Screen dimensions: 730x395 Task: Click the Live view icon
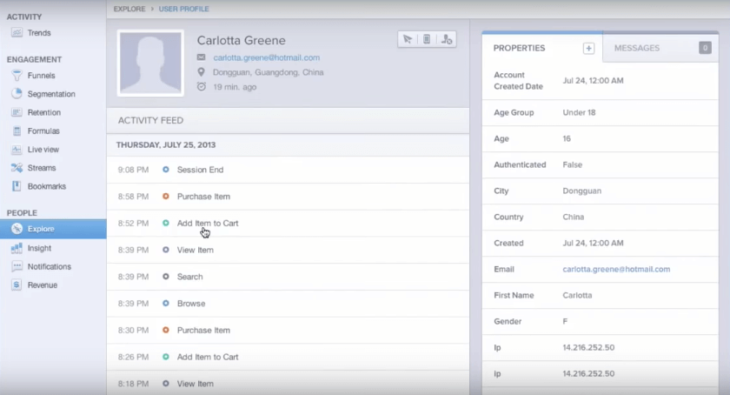17,150
